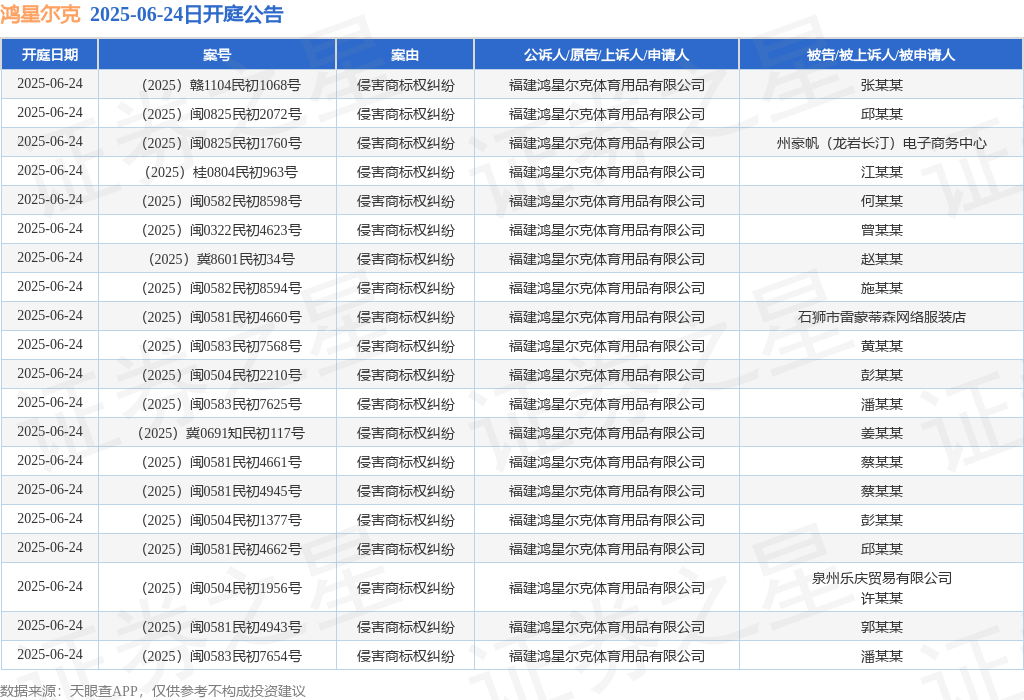Click the plaintiff cell in 闽0581民初4943号 row
Image resolution: width=1024 pixels, height=700 pixels.
(x=607, y=627)
